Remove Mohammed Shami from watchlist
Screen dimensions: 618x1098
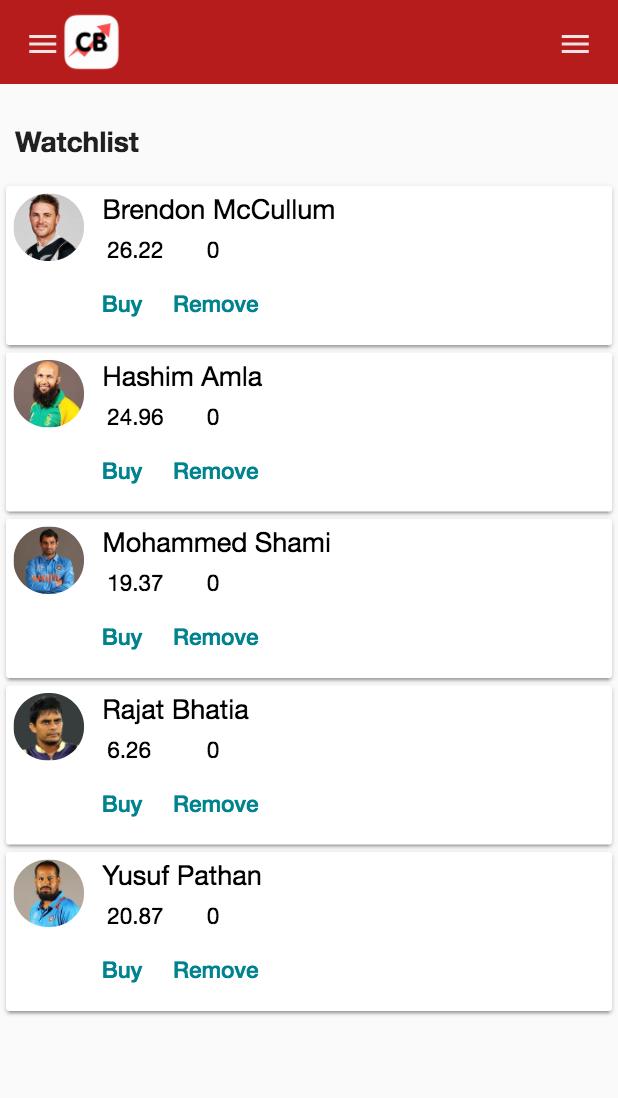(x=216, y=638)
